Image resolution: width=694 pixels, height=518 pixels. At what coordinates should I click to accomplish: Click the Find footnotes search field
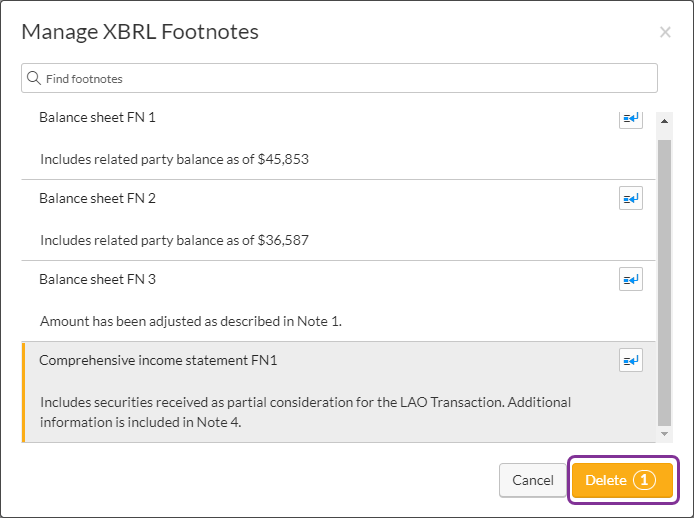(x=339, y=78)
